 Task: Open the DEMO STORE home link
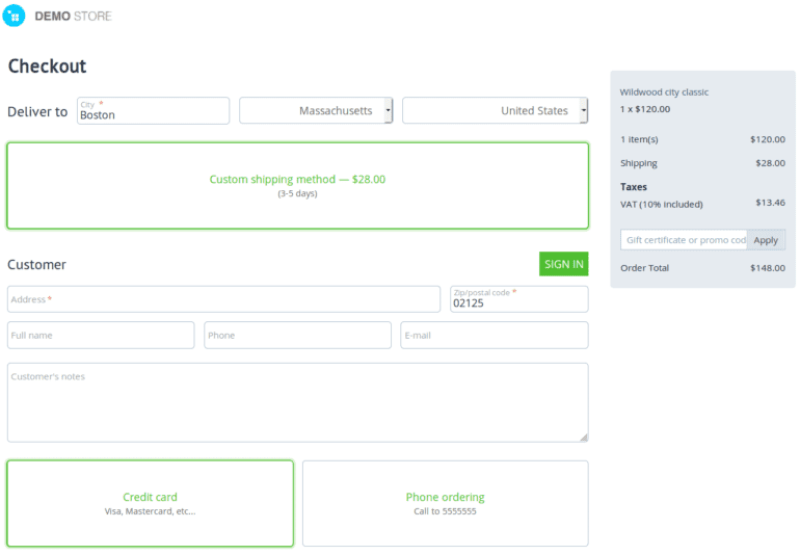[x=73, y=16]
